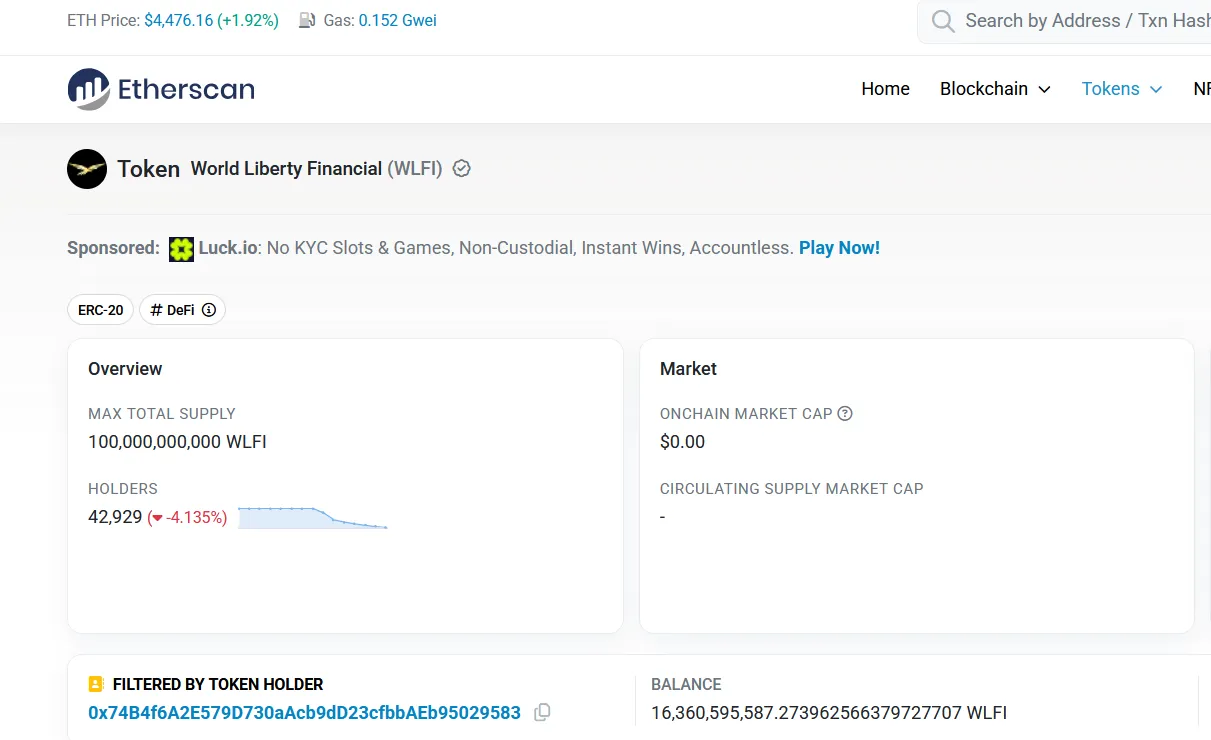
Task: Click the Etherscan logo
Action: pos(161,89)
